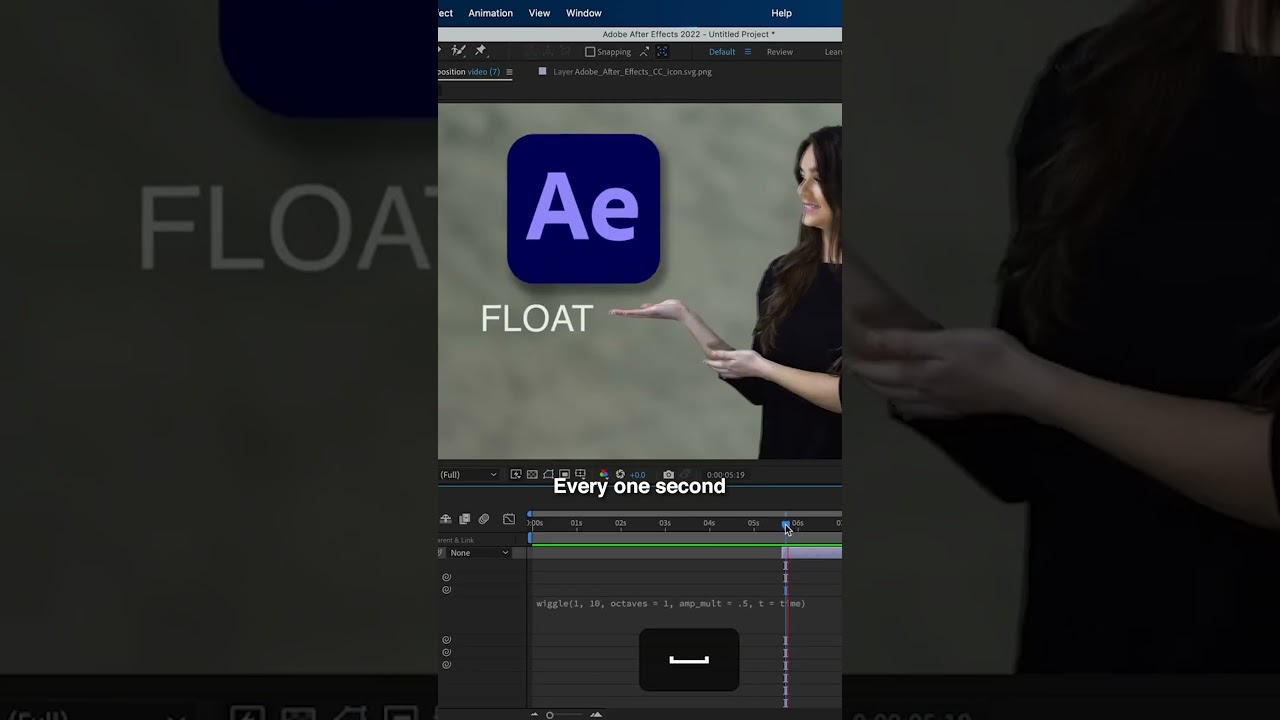Open the Help menu
The height and width of the screenshot is (720, 1280).
pyautogui.click(x=782, y=13)
